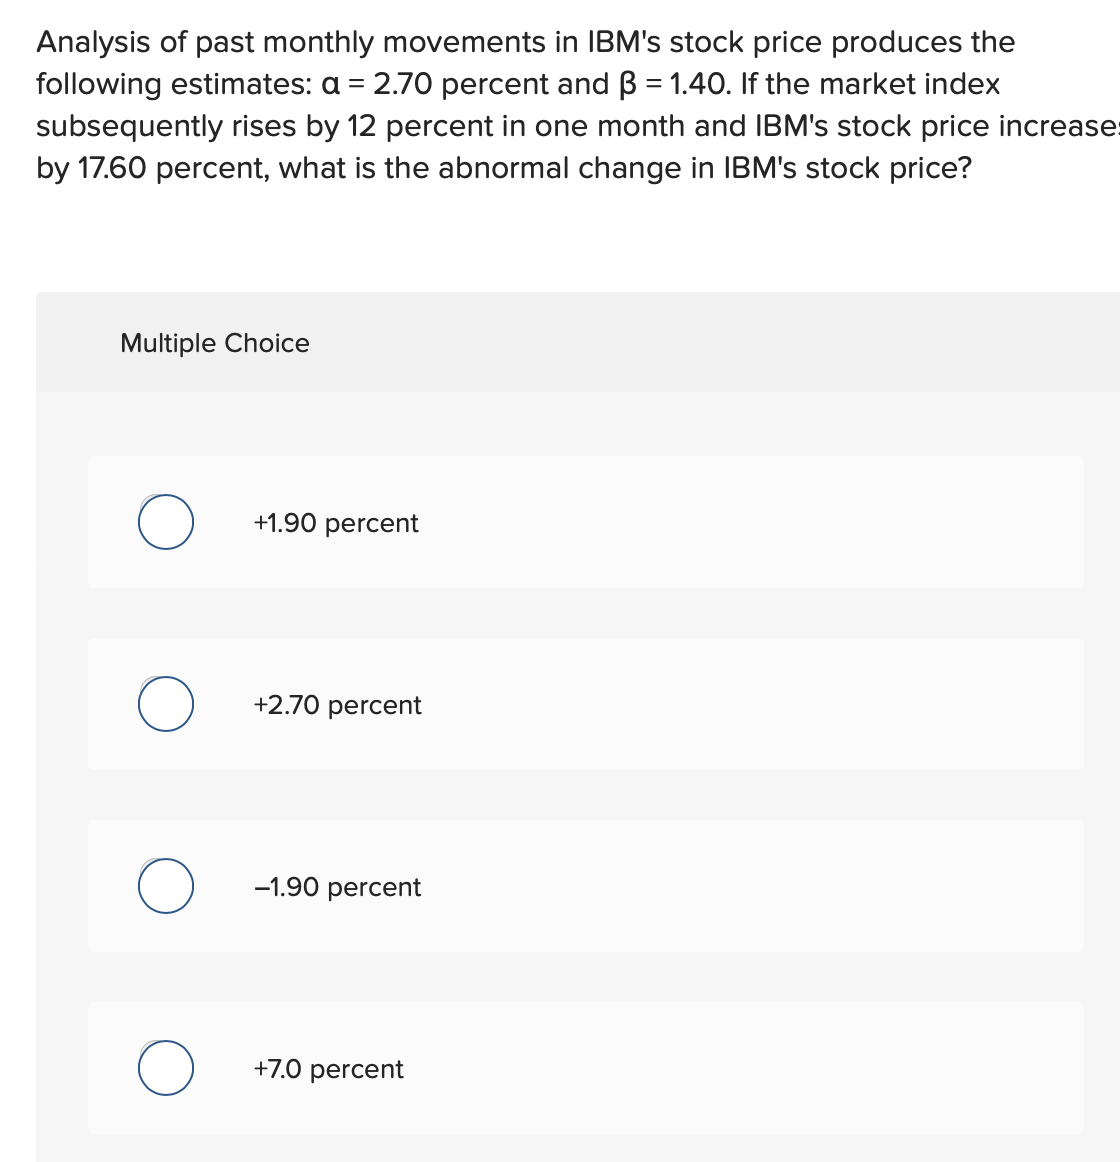Select the radio button for –1.90 percent

[166, 885]
